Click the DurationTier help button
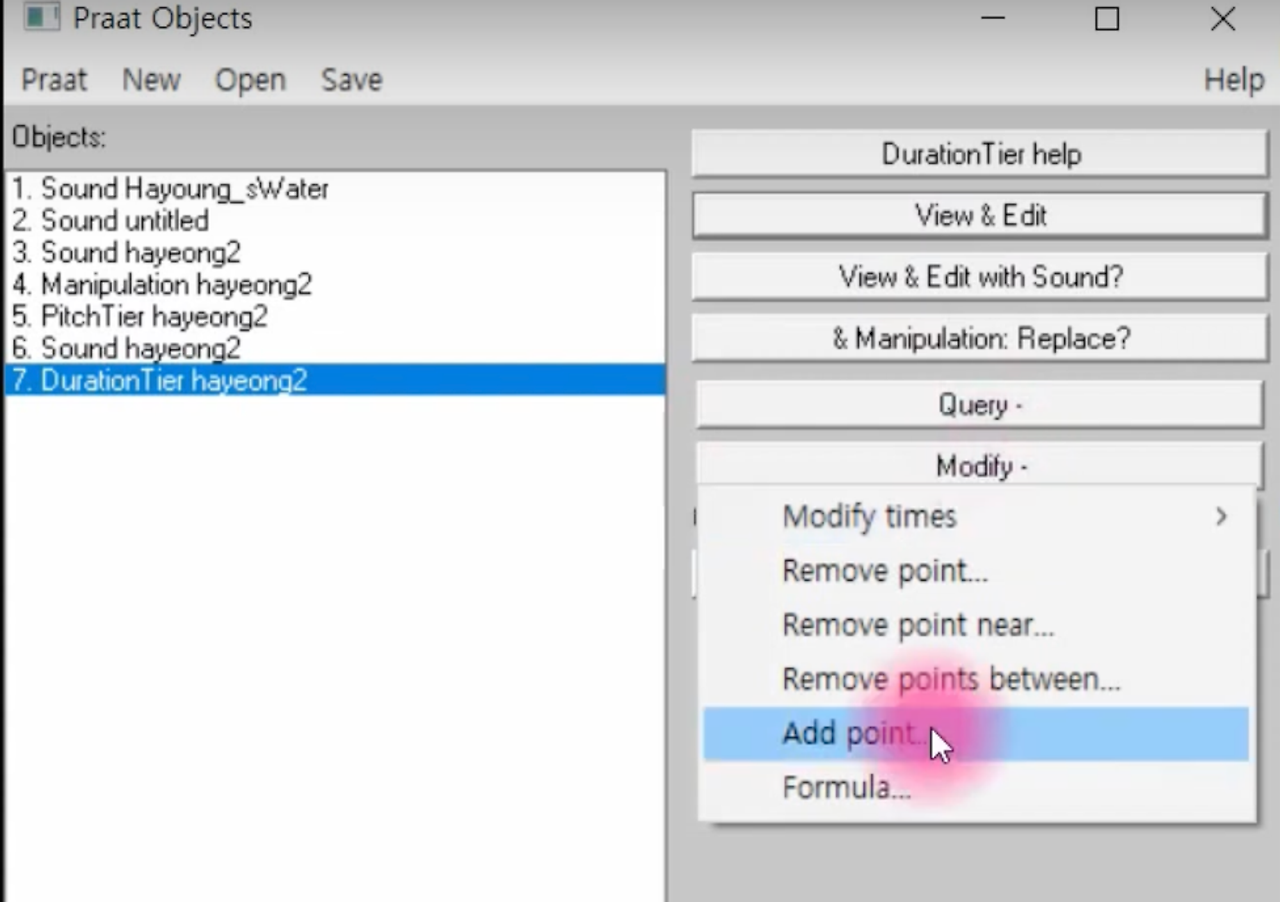The height and width of the screenshot is (902, 1280). click(980, 154)
